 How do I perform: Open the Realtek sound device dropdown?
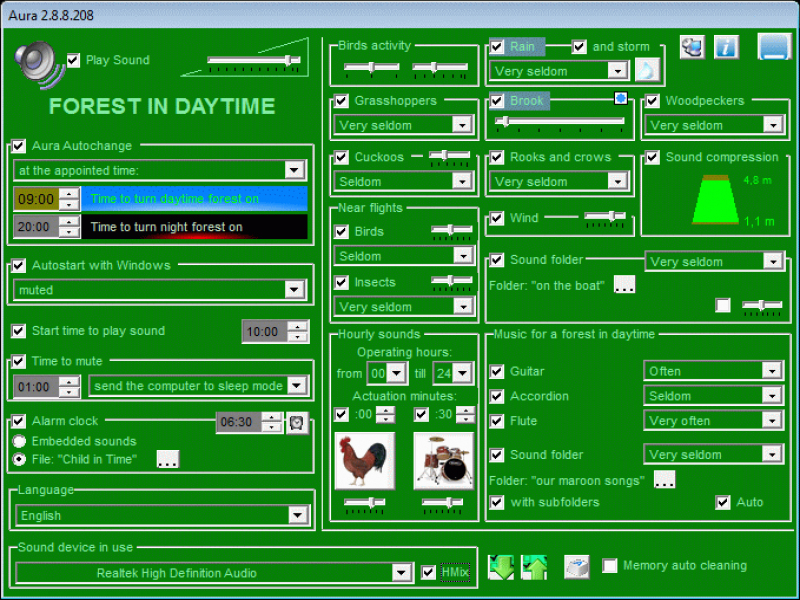click(x=401, y=573)
